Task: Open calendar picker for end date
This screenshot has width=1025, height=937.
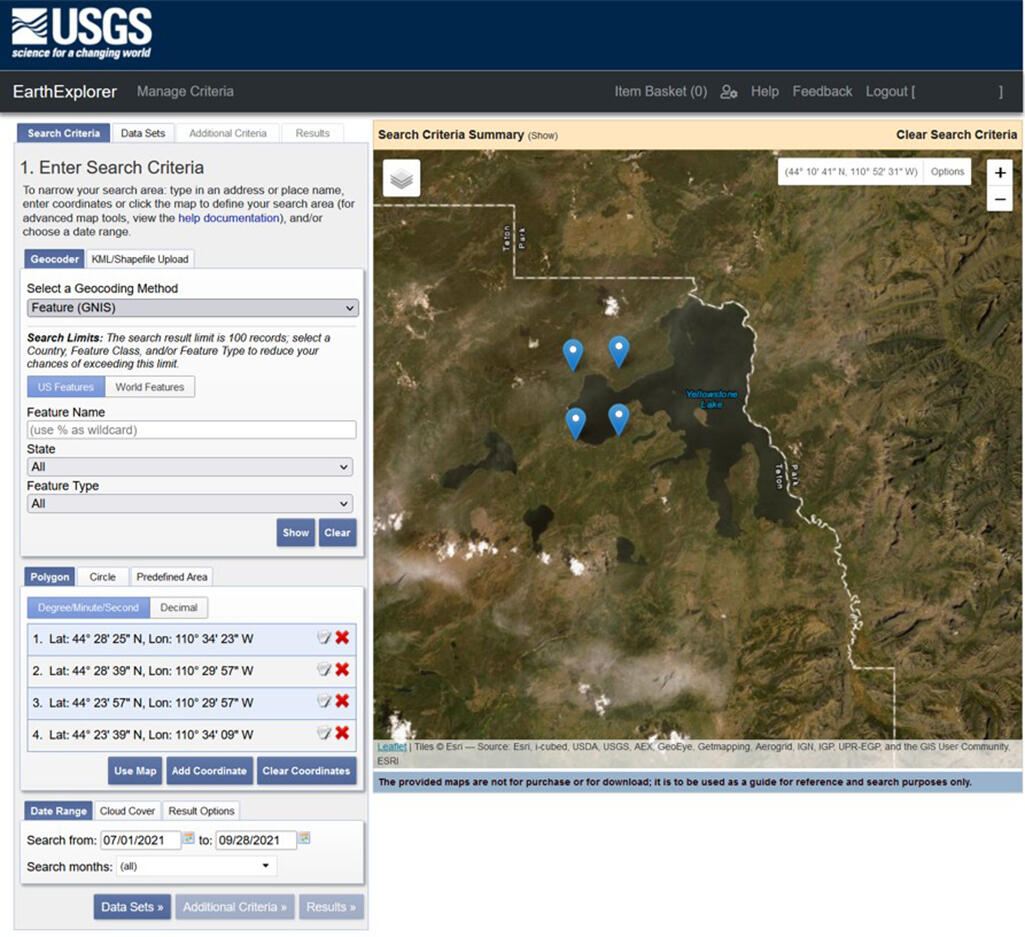Action: pos(305,839)
